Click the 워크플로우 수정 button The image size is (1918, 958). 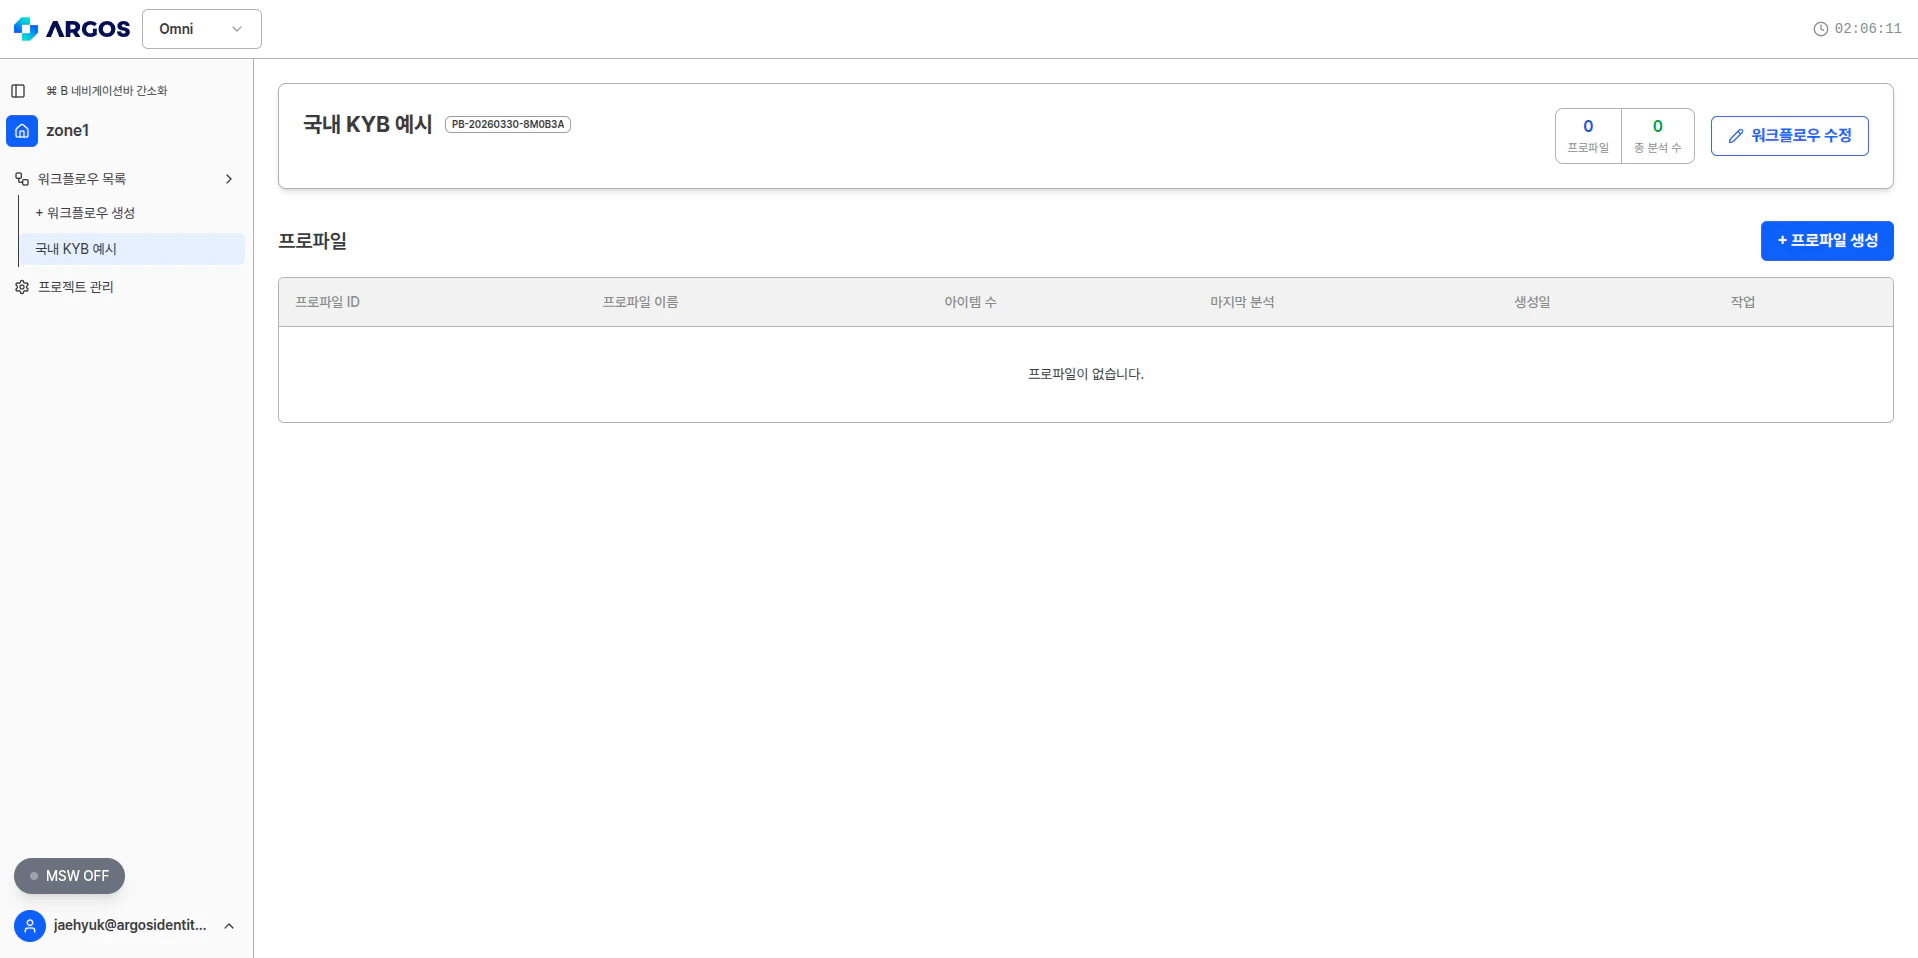pos(1790,136)
